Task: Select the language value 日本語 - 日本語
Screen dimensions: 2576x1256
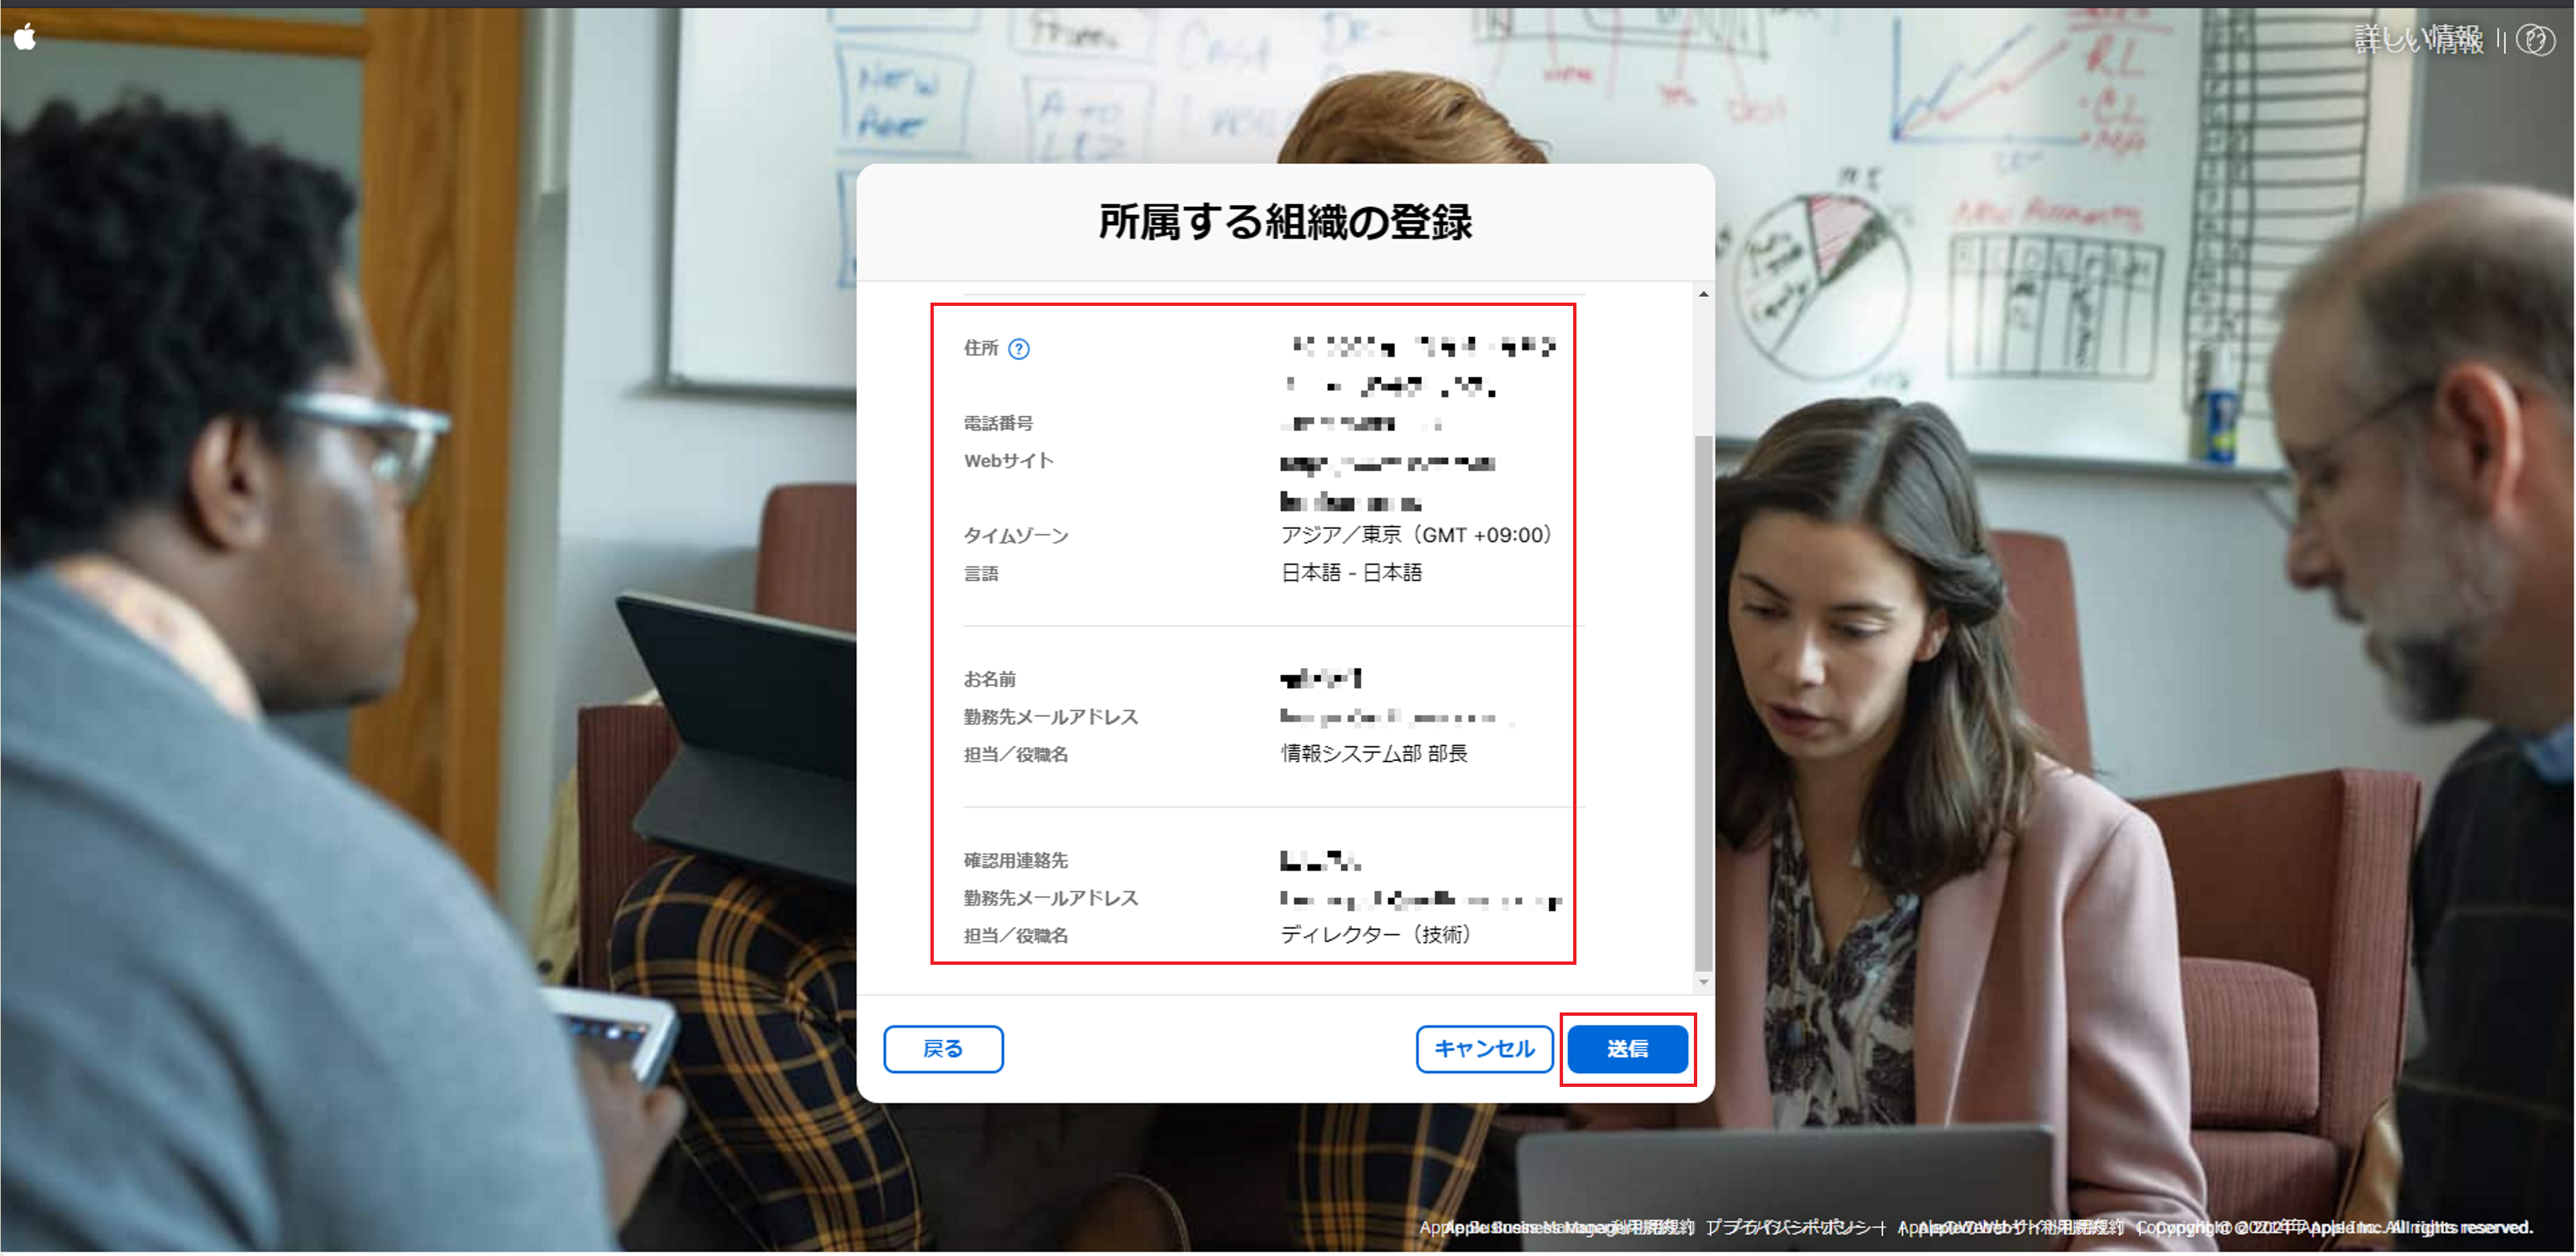Action: click(x=1351, y=573)
